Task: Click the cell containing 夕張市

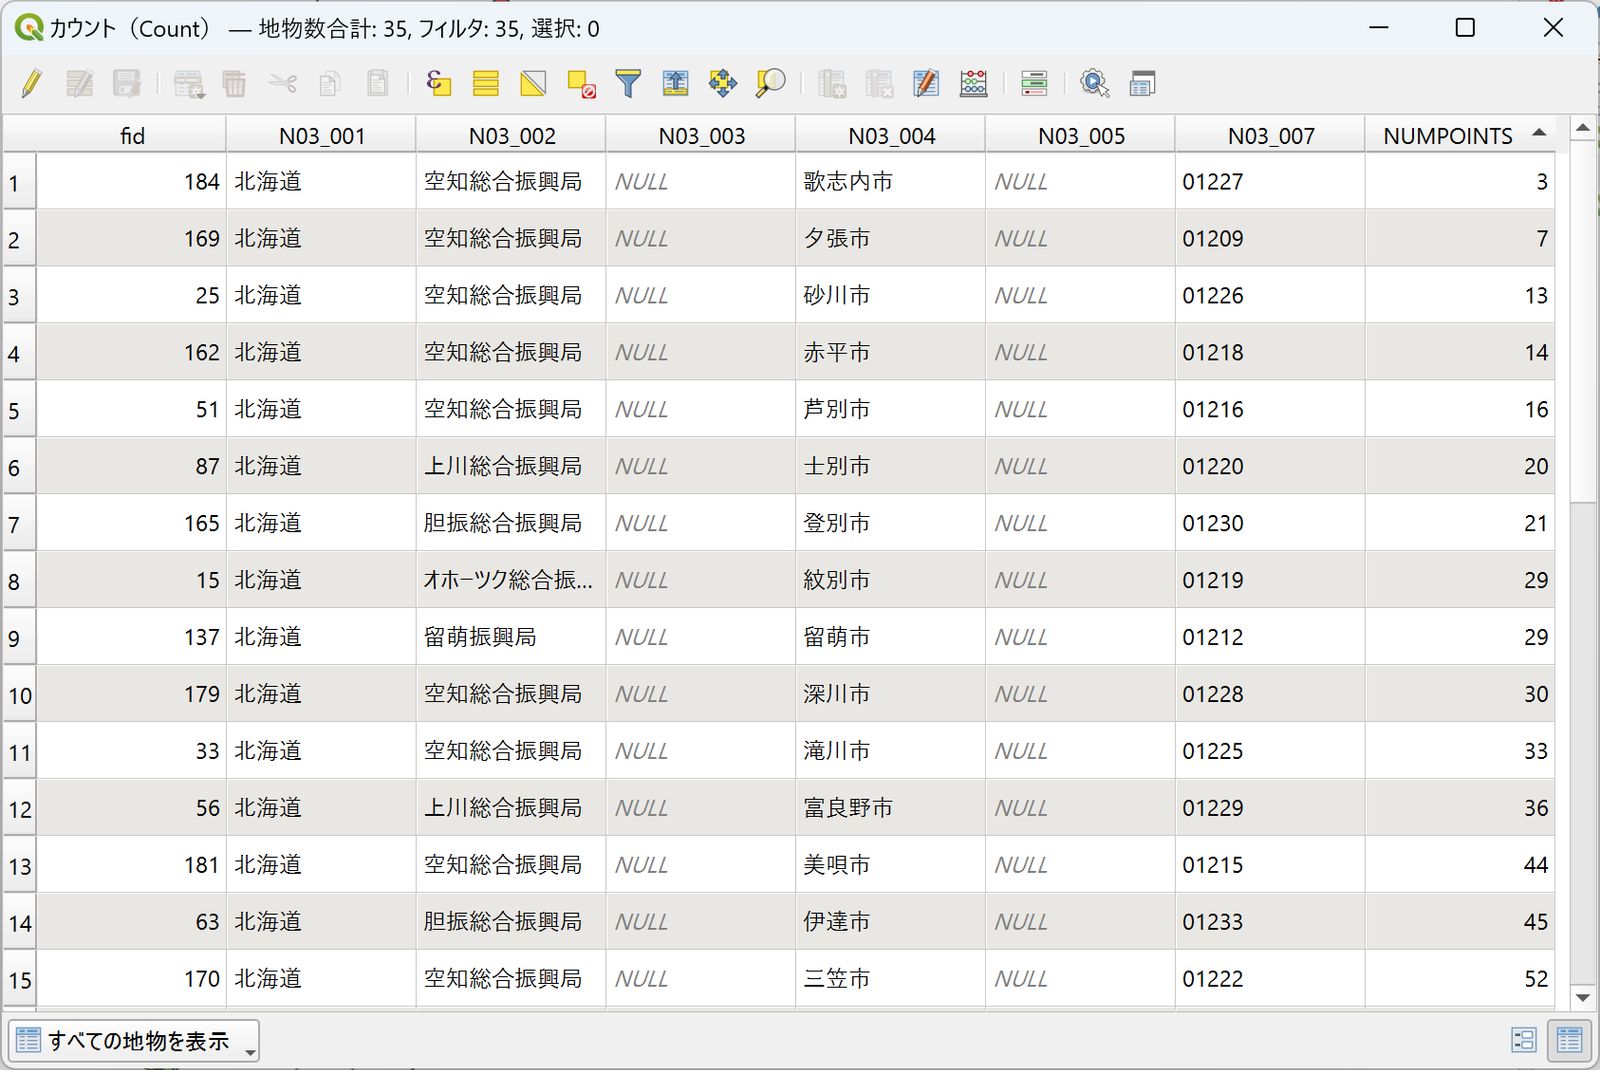Action: click(891, 238)
